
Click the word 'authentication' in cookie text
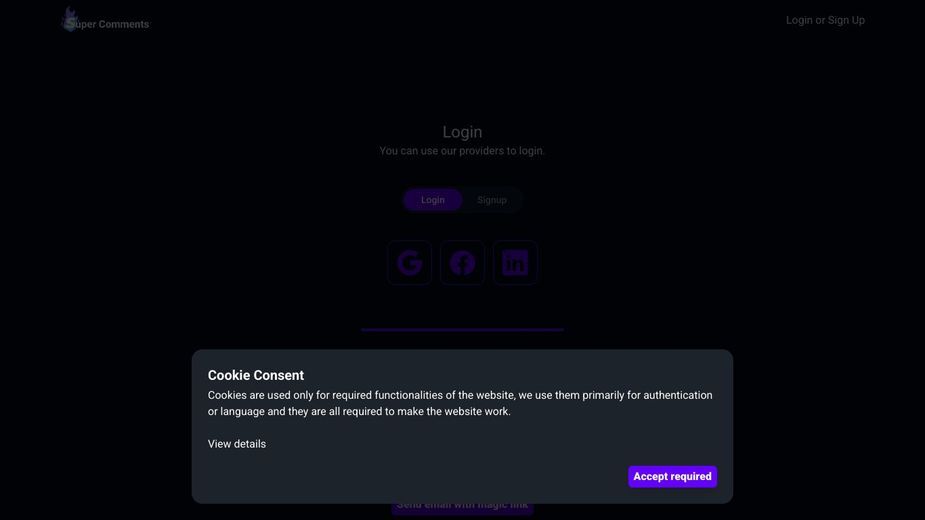click(677, 395)
